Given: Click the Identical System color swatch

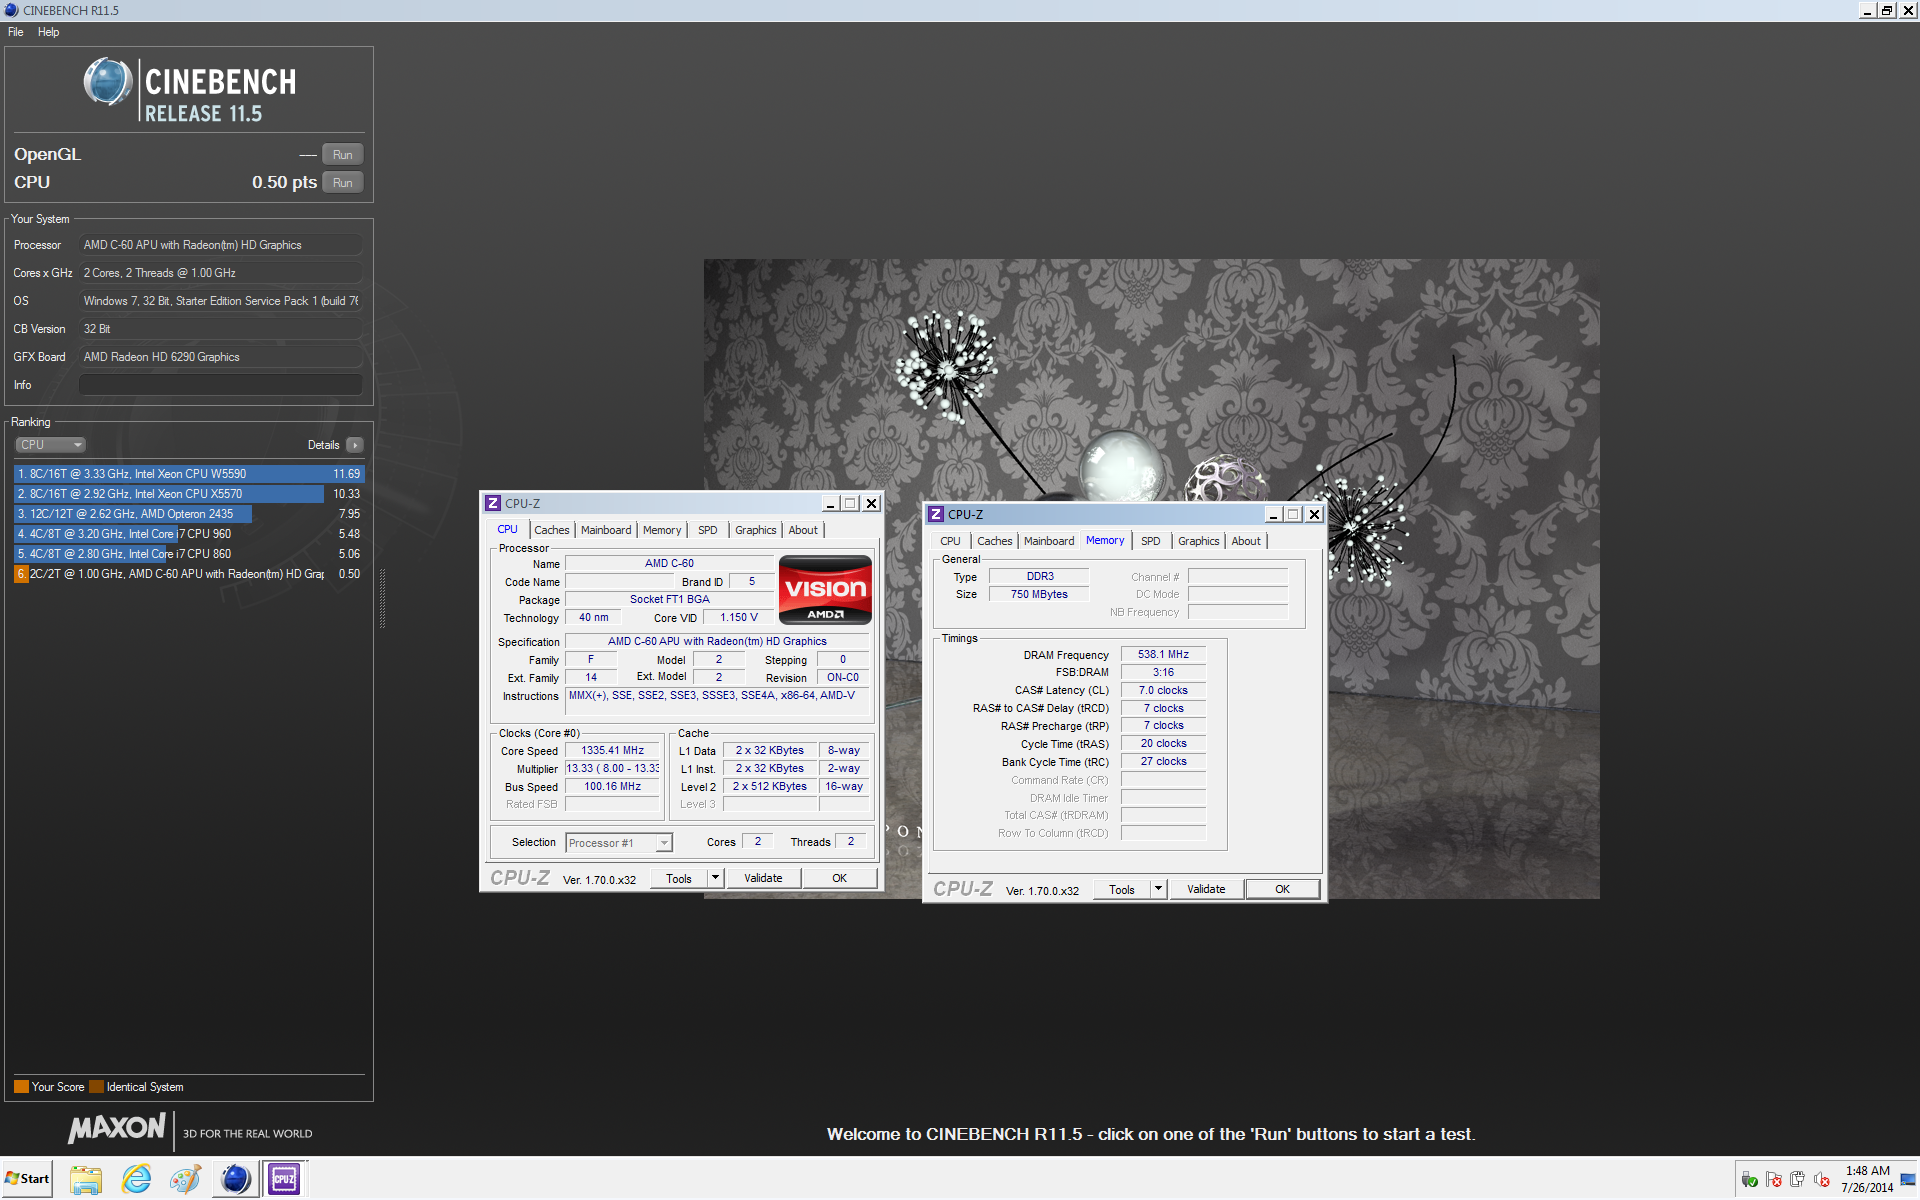Looking at the screenshot, I should 96,1087.
